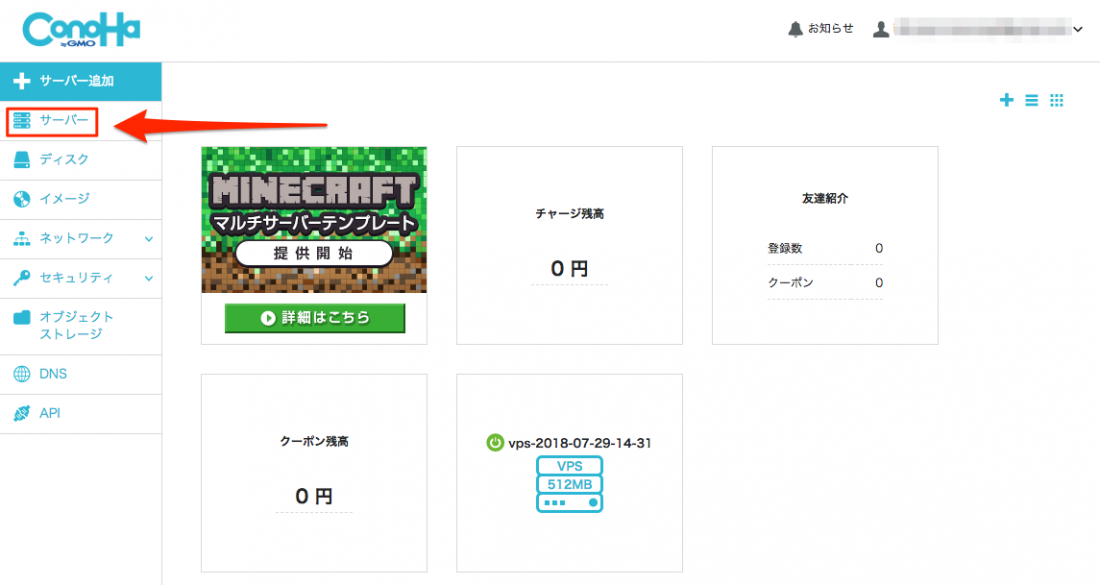Switch to list view icon
The height and width of the screenshot is (585, 1100).
tap(1031, 100)
